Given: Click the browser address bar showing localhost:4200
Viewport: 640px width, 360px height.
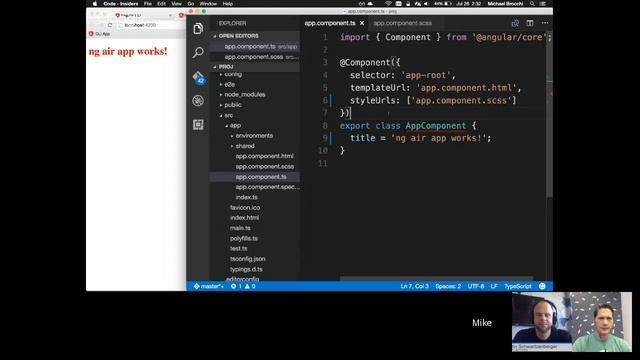Looking at the screenshot, I should [x=150, y=25].
